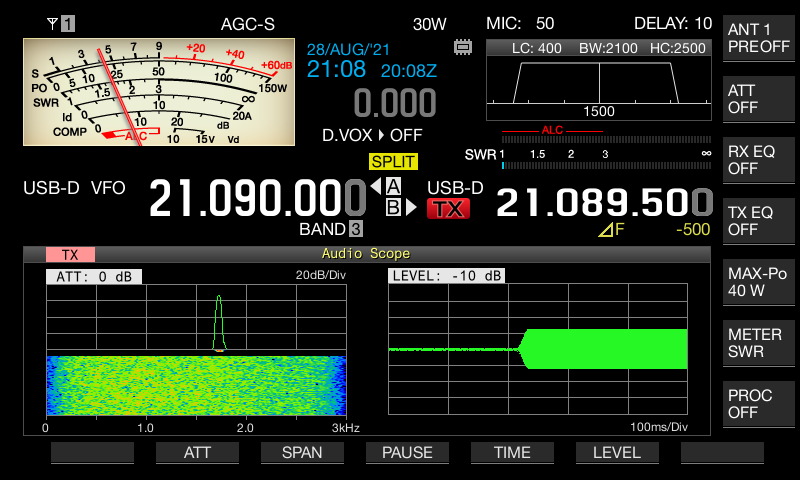
Task: Click the analog S-meter panel
Action: 159,92
